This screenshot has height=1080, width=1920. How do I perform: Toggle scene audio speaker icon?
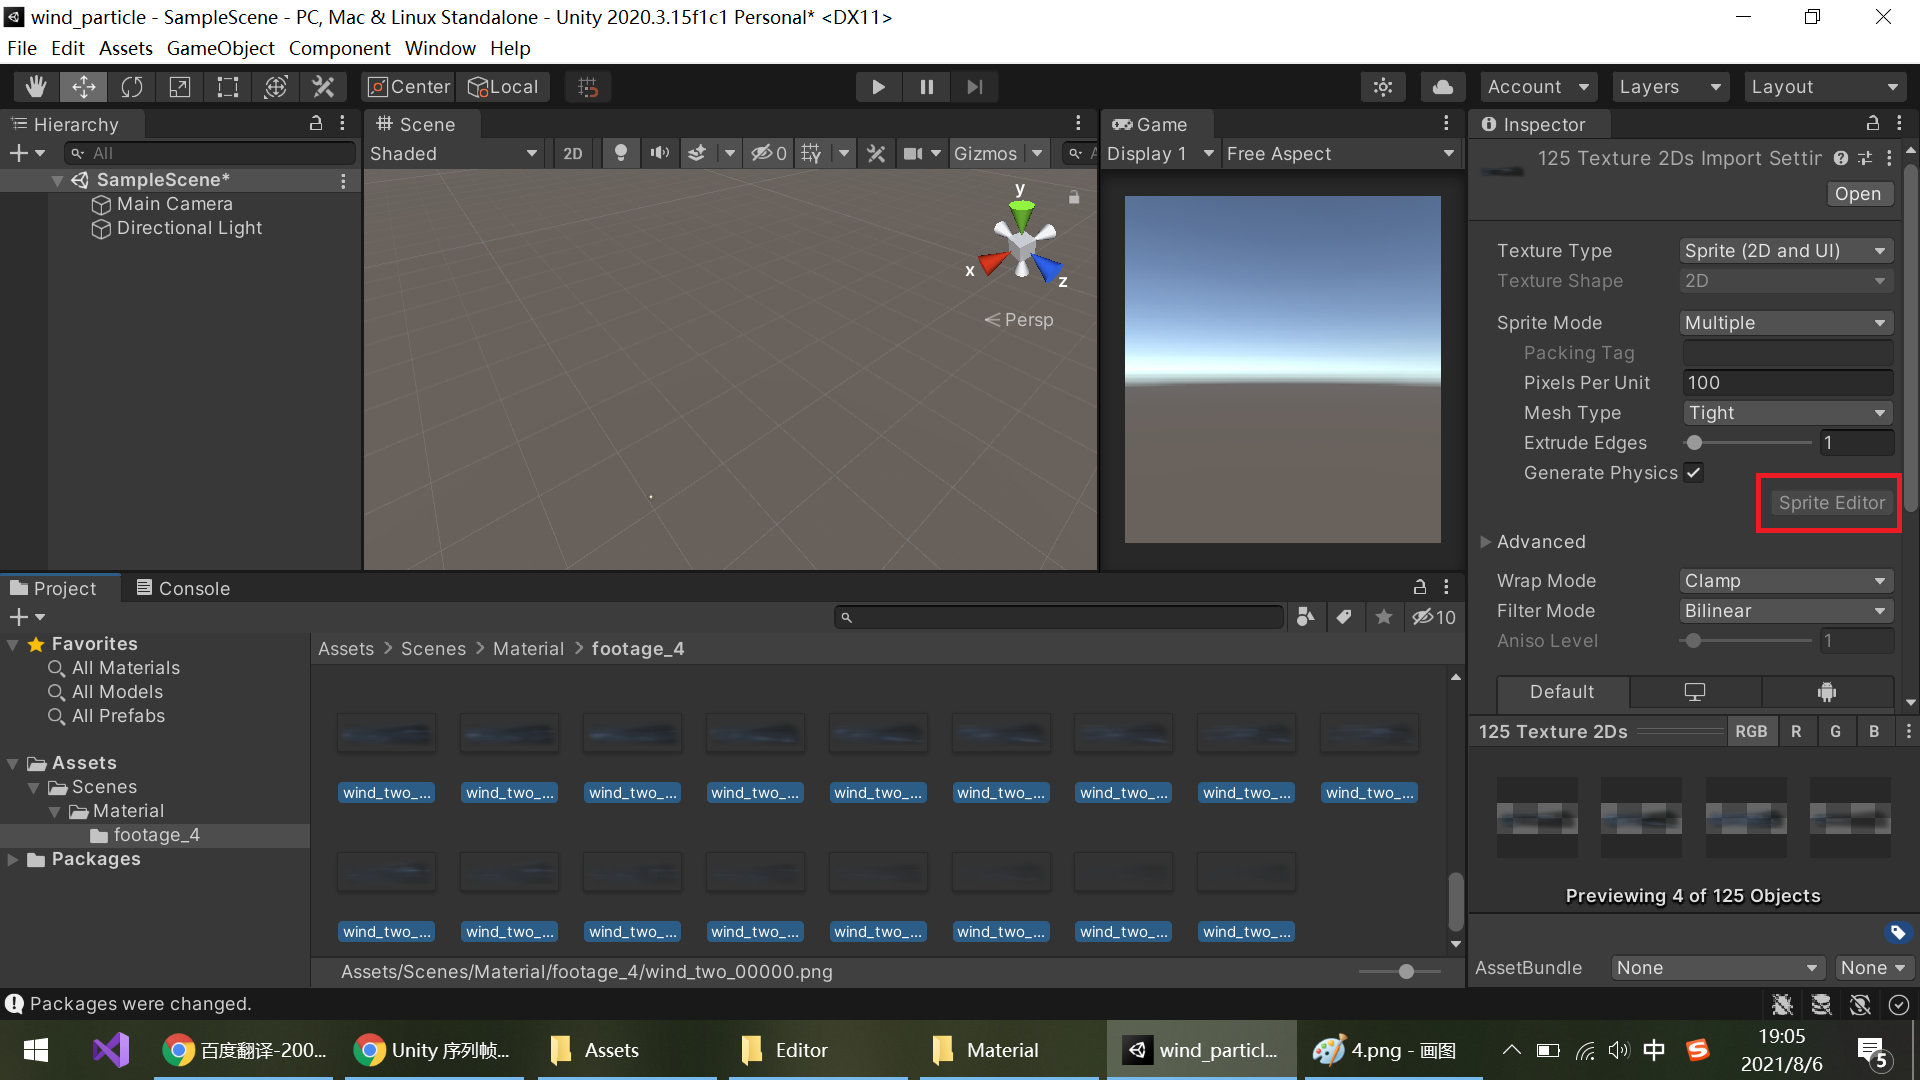[x=659, y=153]
